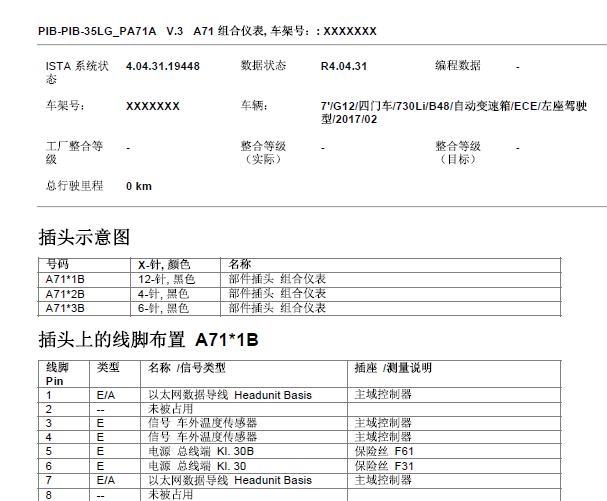The height and width of the screenshot is (501, 607).
Task: Click the 总行驶里程 label
Action: (x=74, y=186)
